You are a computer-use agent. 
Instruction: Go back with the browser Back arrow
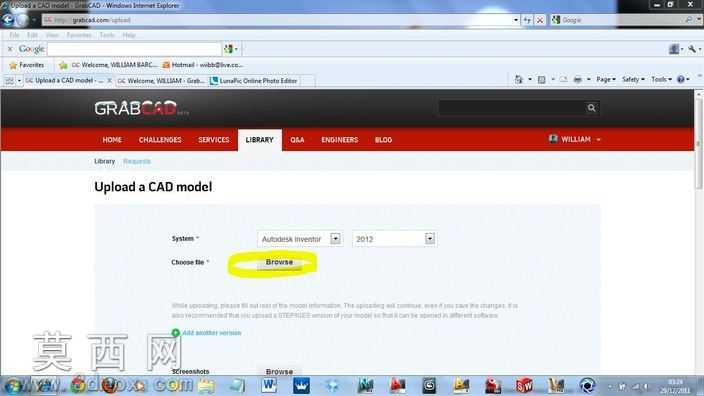8,20
